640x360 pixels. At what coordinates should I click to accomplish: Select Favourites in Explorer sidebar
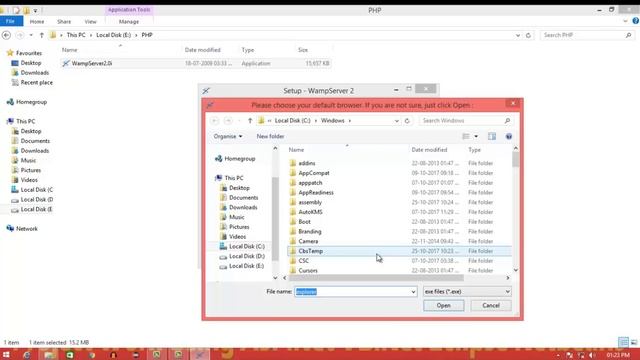point(29,53)
